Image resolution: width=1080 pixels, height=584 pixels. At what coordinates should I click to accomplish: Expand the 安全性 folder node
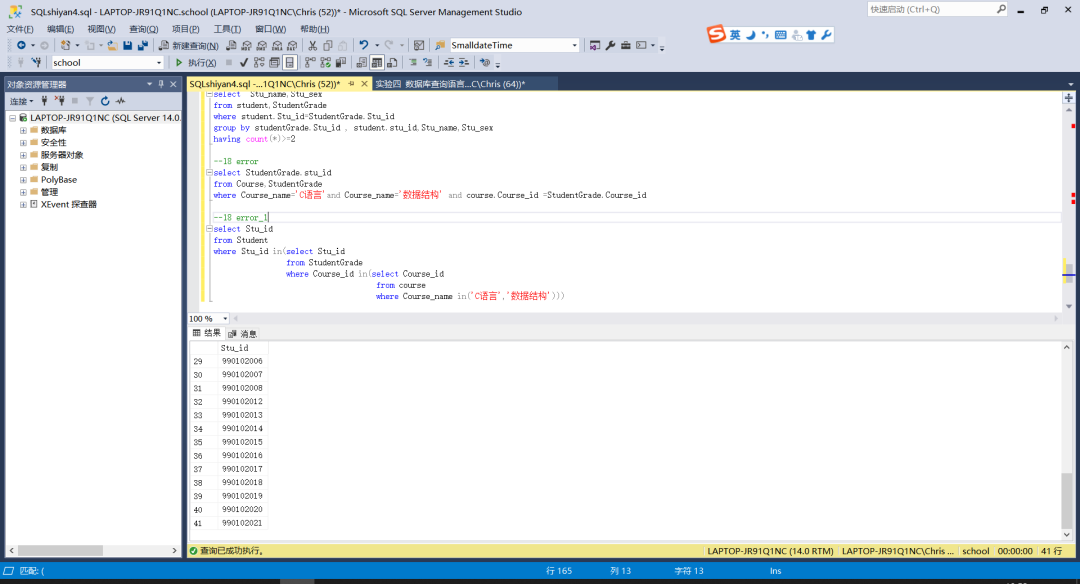[x=23, y=143]
